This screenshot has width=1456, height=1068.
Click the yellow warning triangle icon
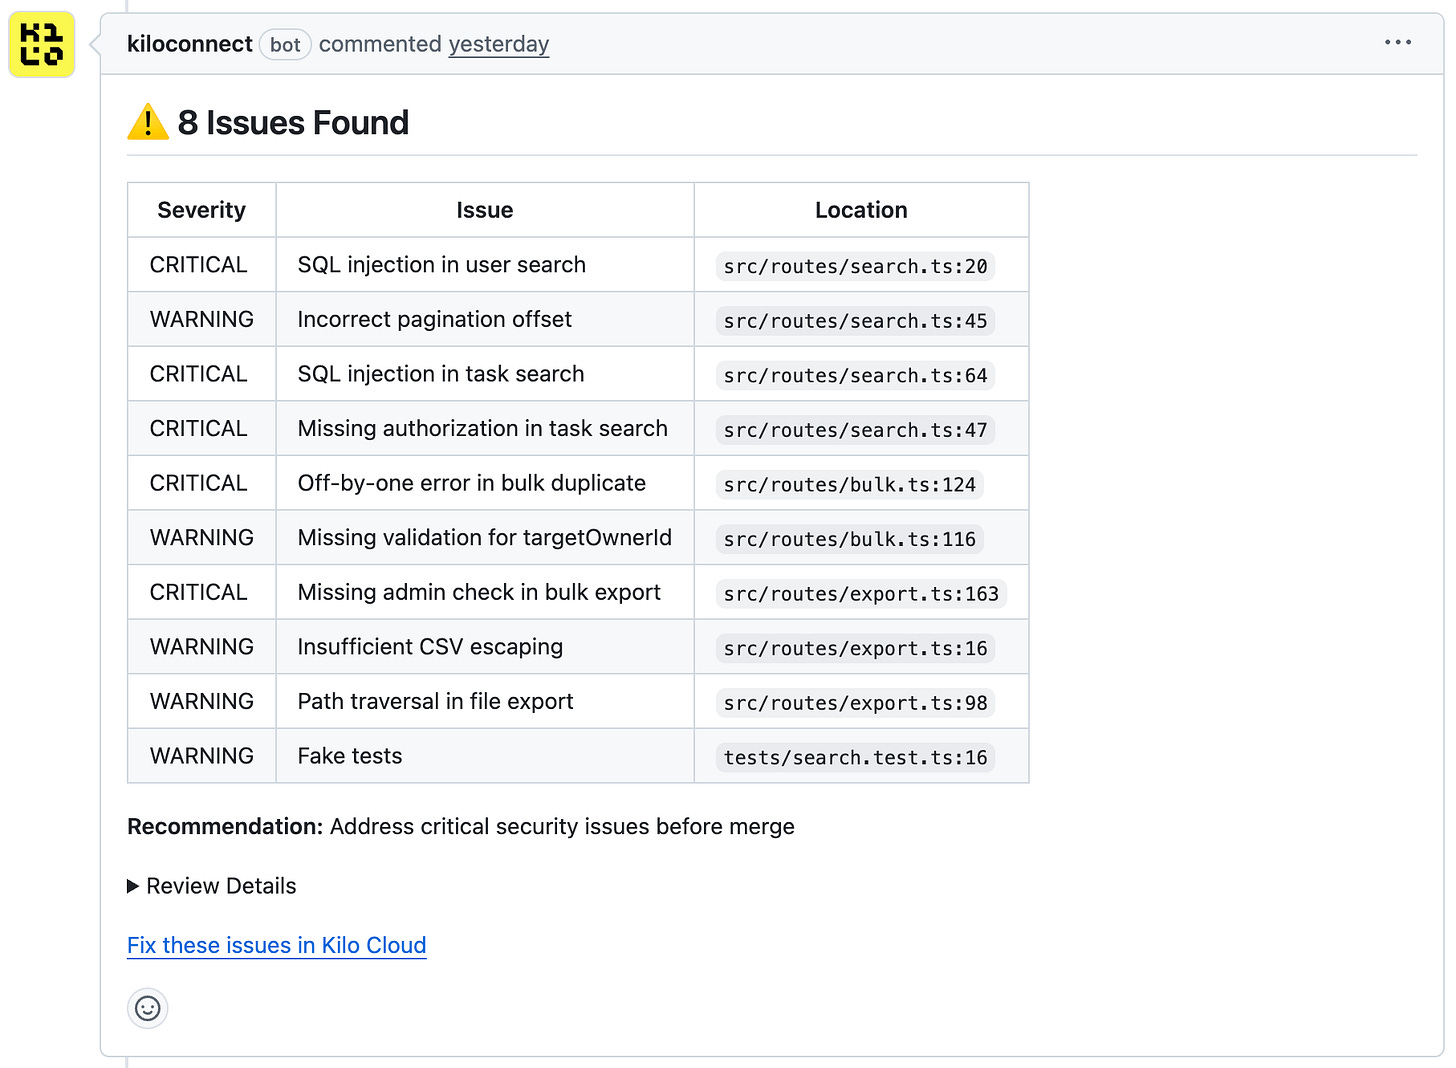coord(148,123)
